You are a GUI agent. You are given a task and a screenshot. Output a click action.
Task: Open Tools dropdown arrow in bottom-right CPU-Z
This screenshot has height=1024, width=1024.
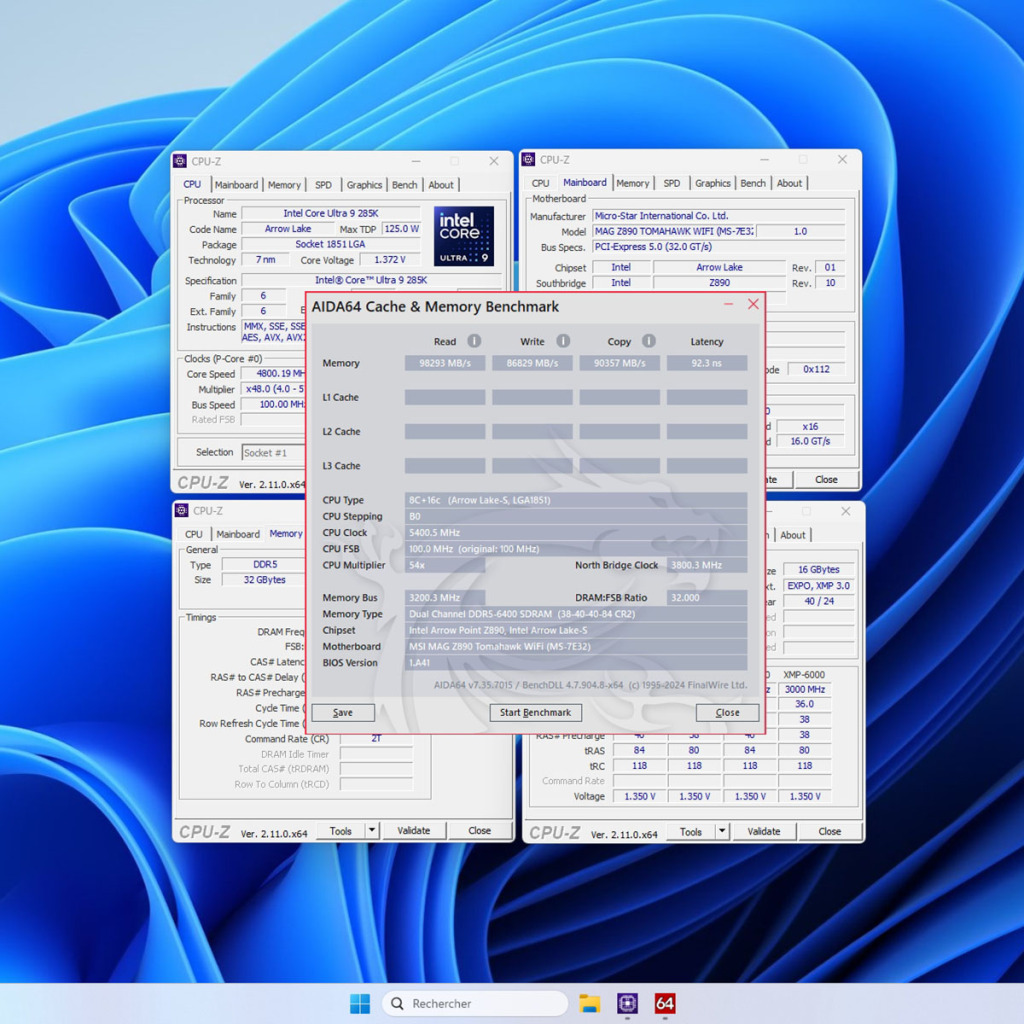click(x=722, y=831)
